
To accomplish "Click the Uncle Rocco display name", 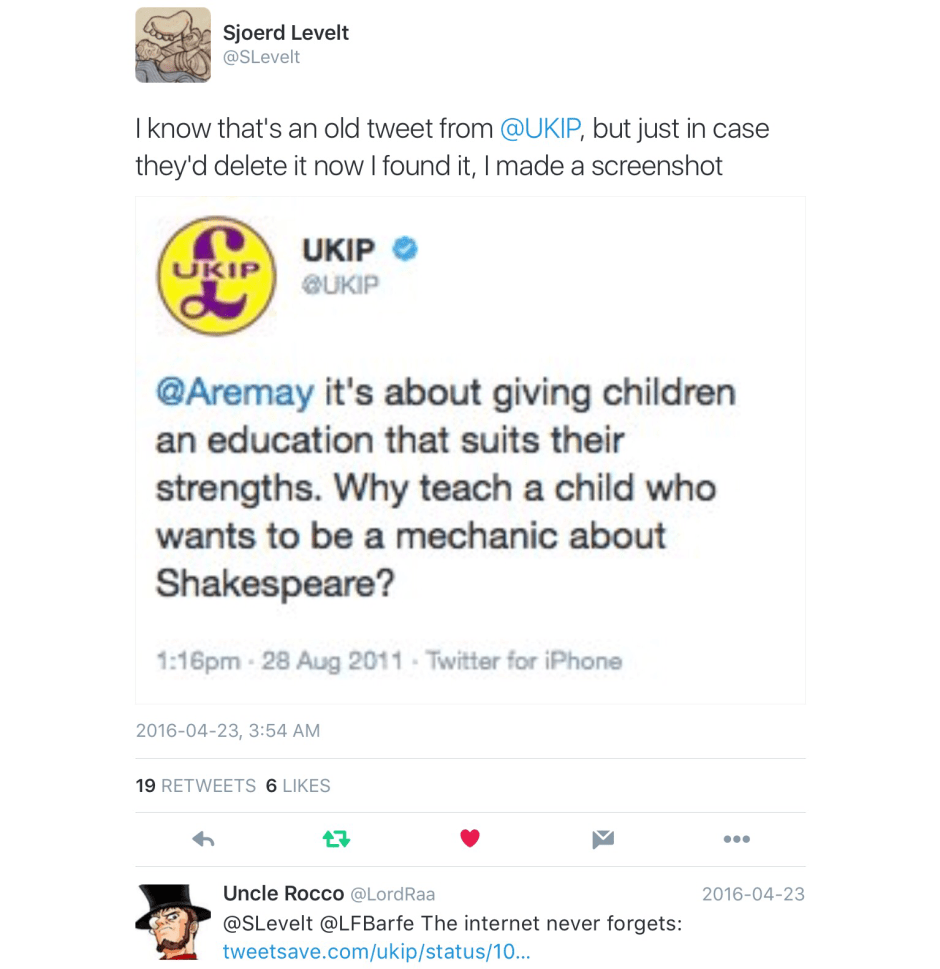I will point(283,894).
